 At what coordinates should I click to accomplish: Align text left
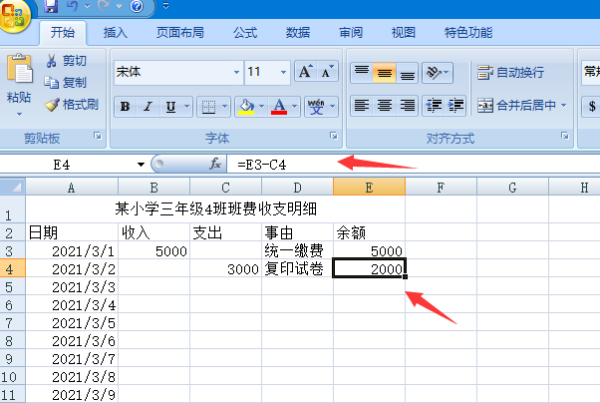click(362, 105)
